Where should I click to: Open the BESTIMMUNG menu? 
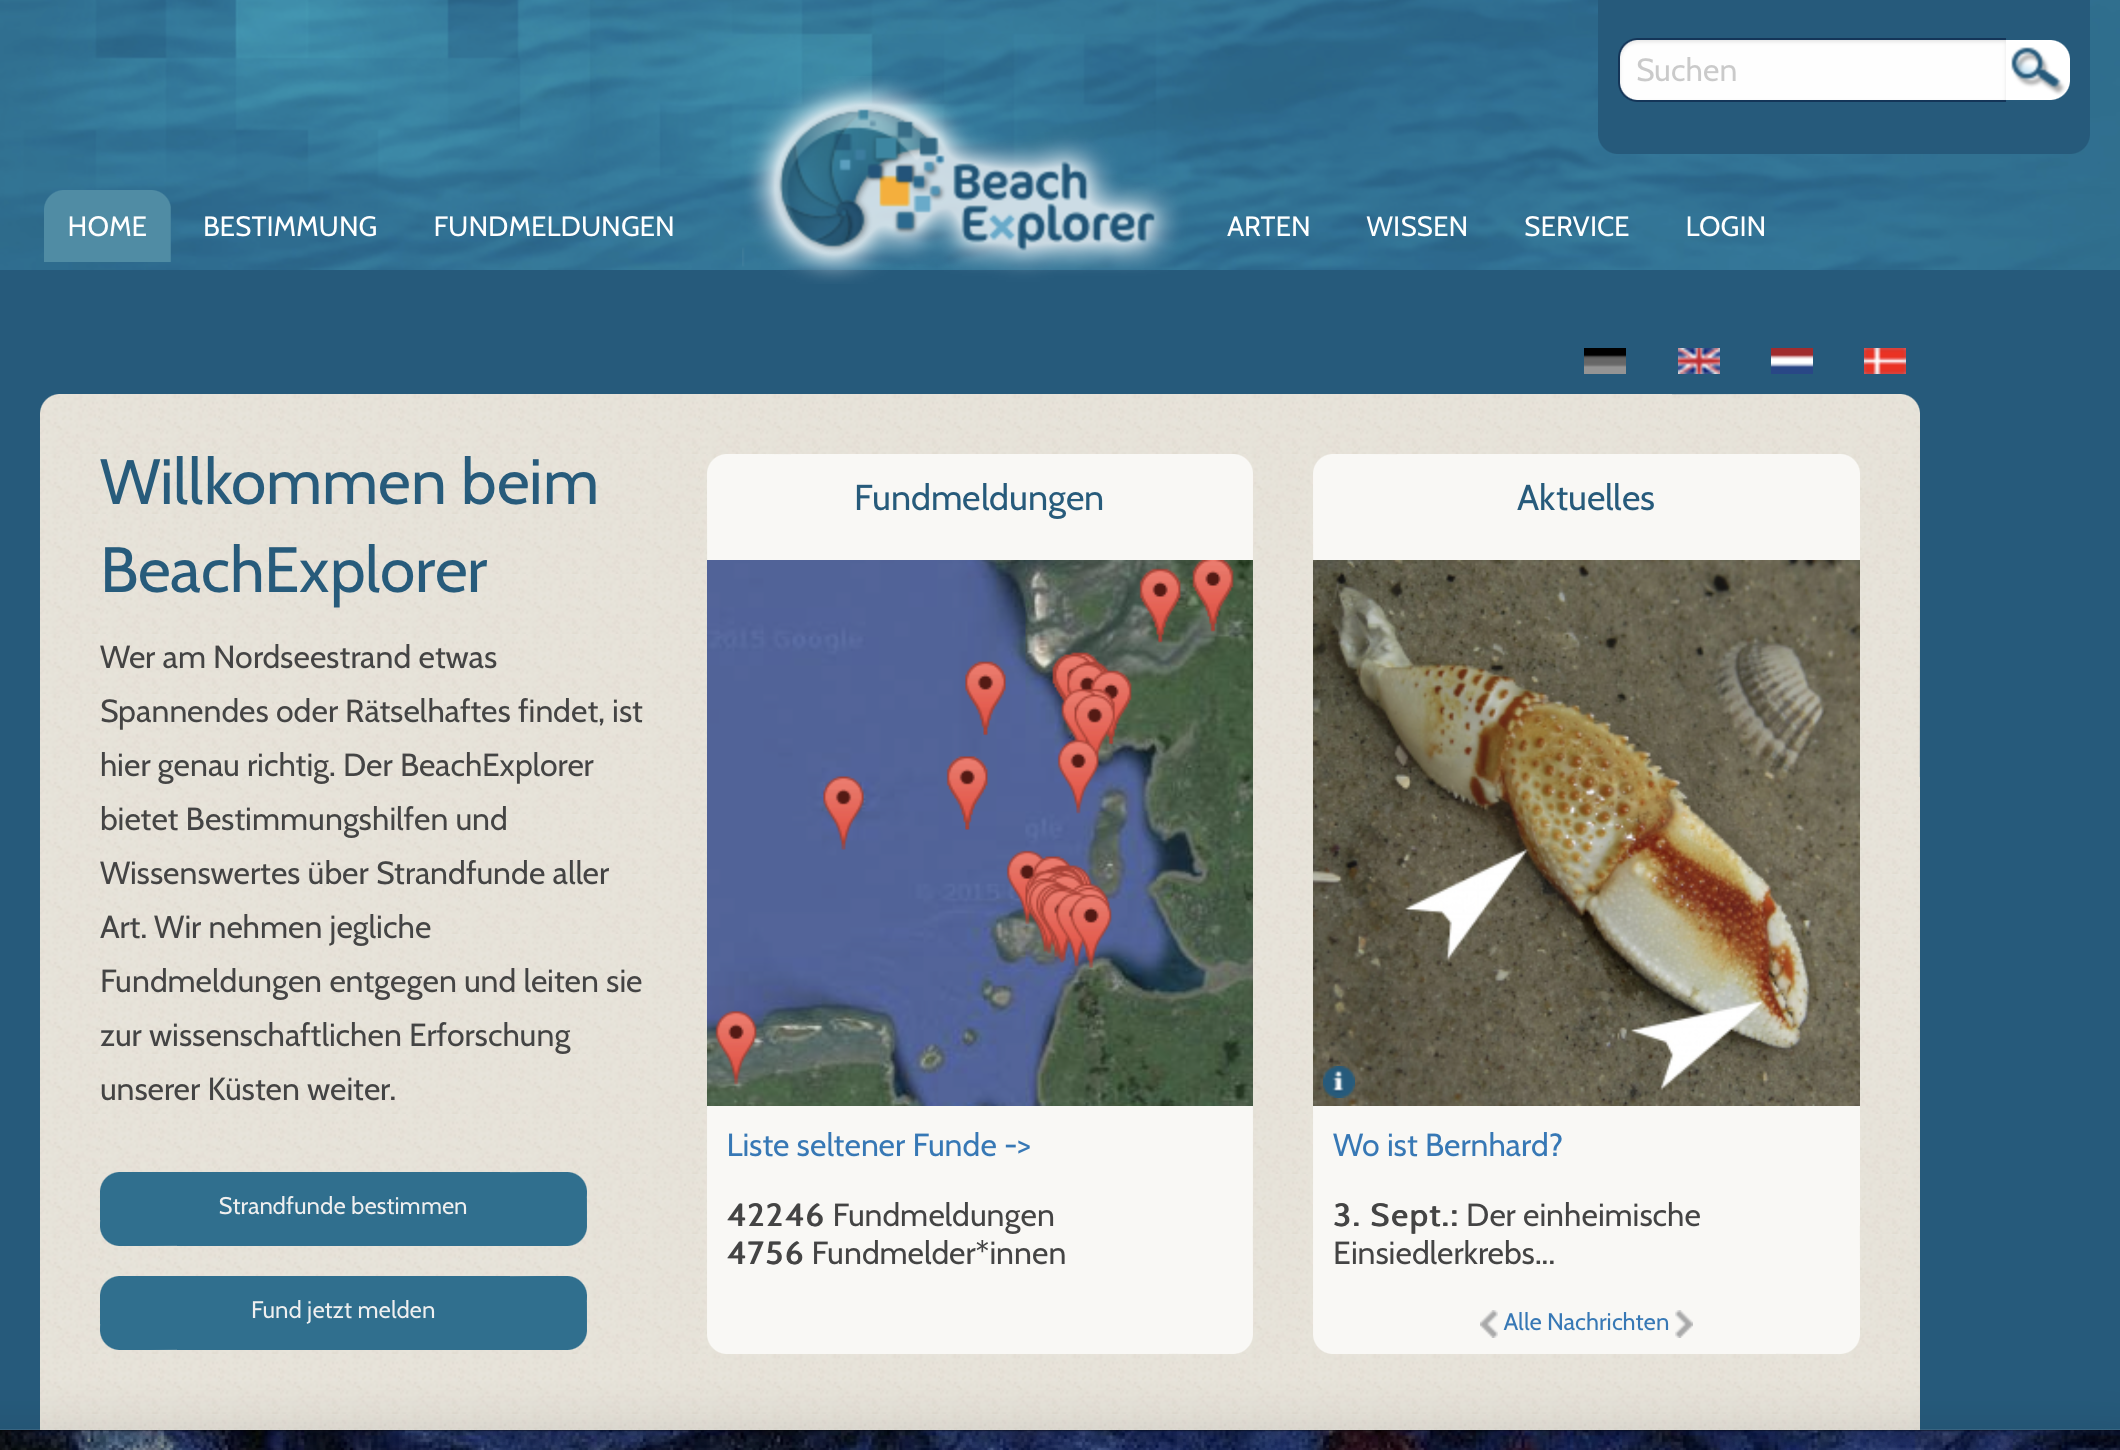coord(290,227)
